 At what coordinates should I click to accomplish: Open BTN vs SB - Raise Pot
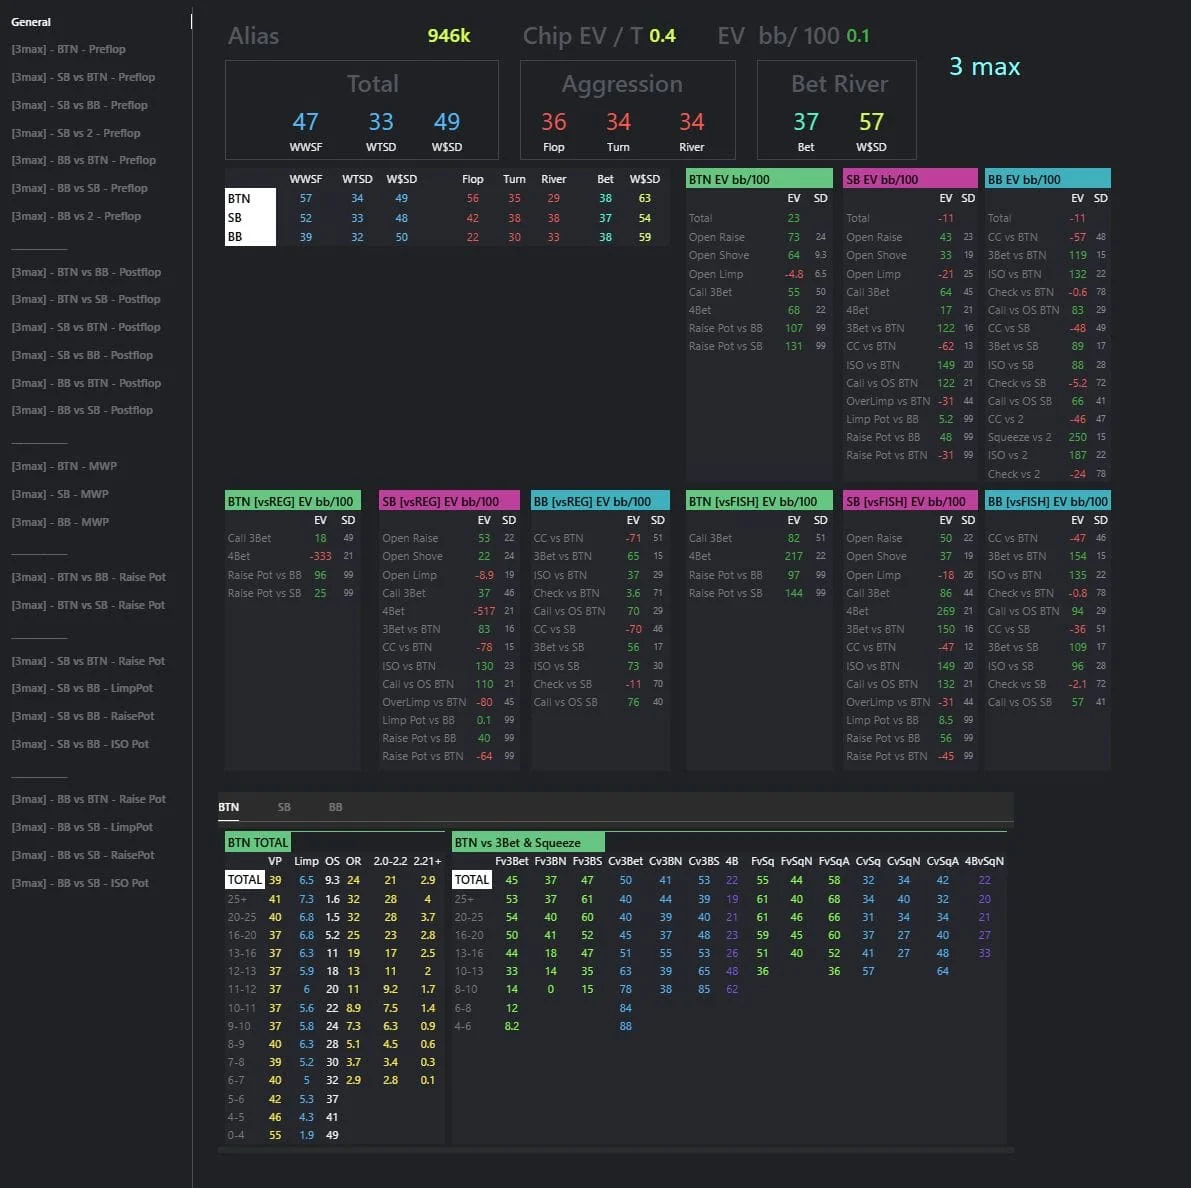(x=88, y=605)
